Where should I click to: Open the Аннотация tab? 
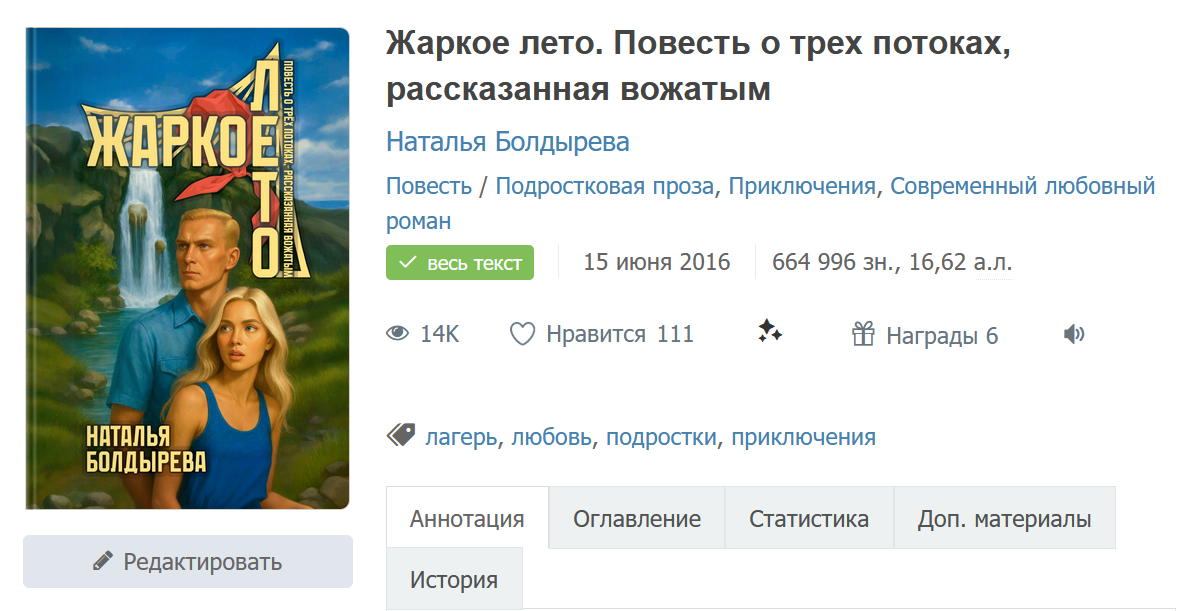coord(467,519)
